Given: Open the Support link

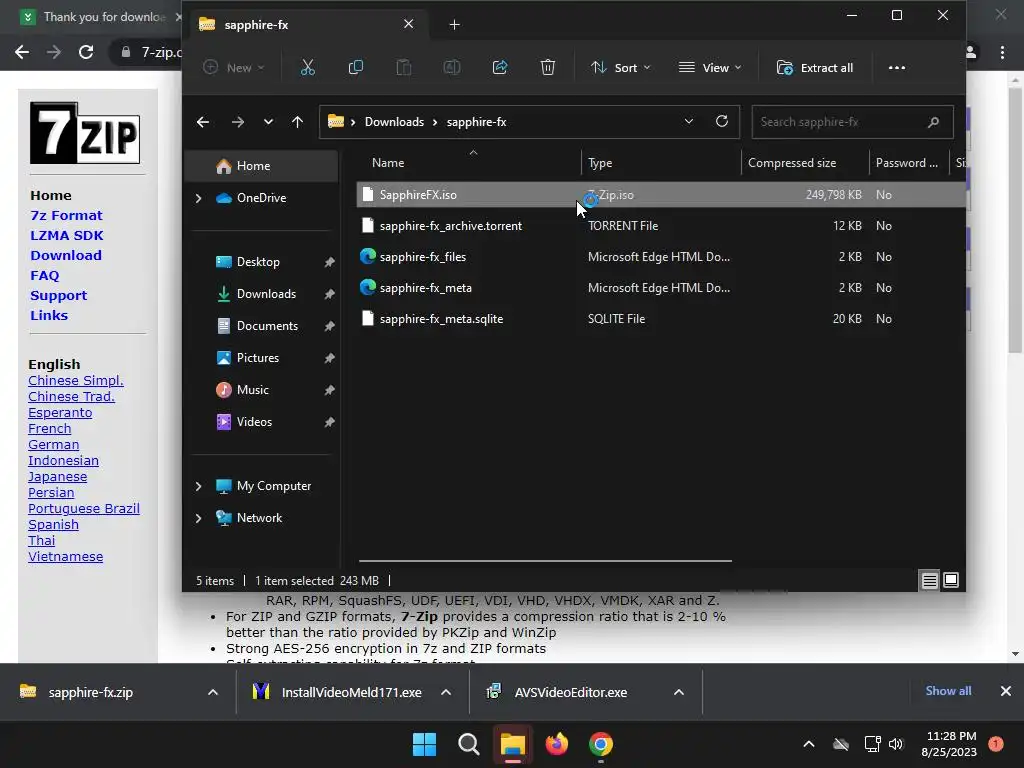Looking at the screenshot, I should [58, 295].
